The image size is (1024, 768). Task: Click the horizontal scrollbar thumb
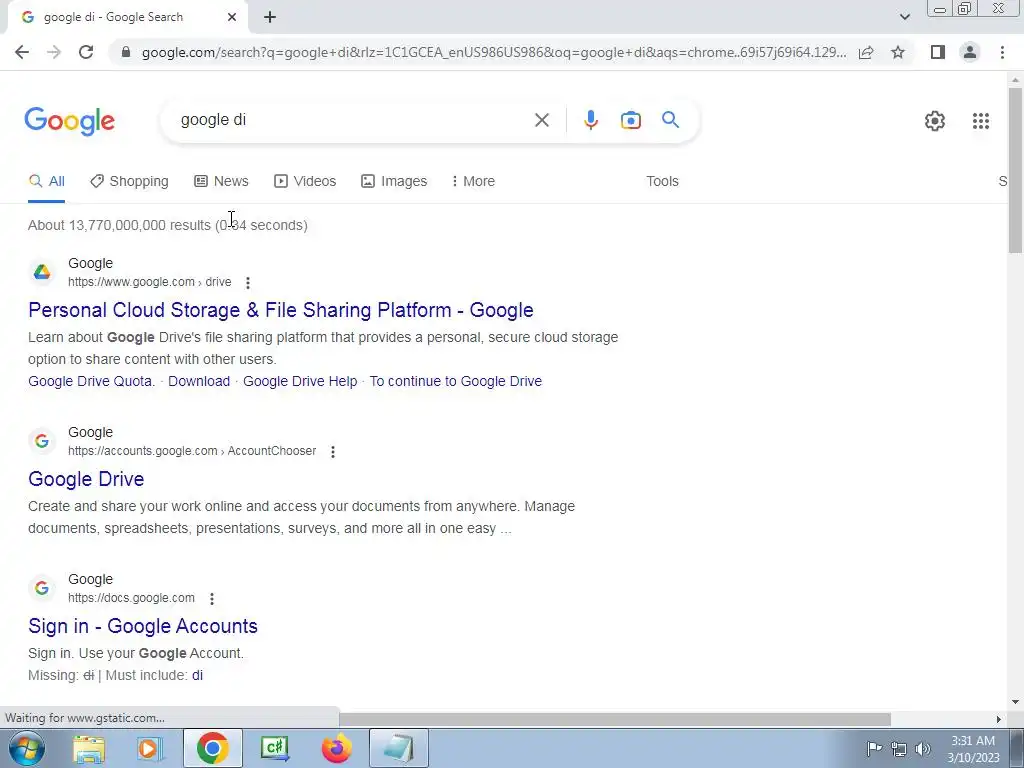pos(615,720)
